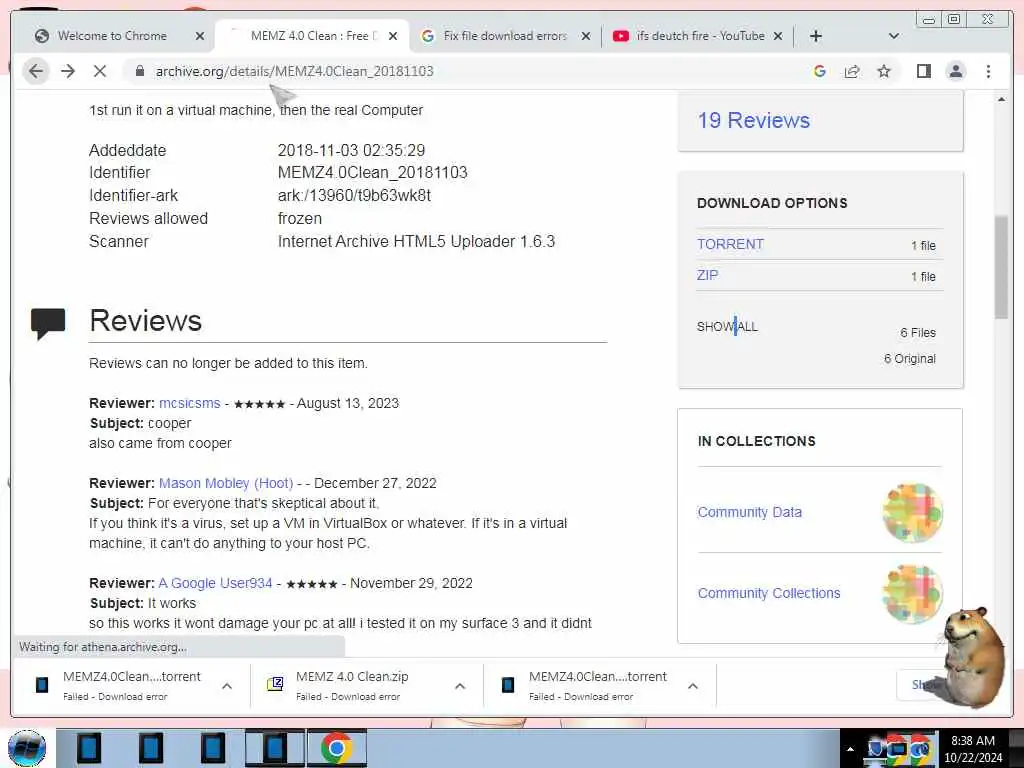The height and width of the screenshot is (768, 1024).
Task: Expand the tab search chevron
Action: tap(893, 36)
